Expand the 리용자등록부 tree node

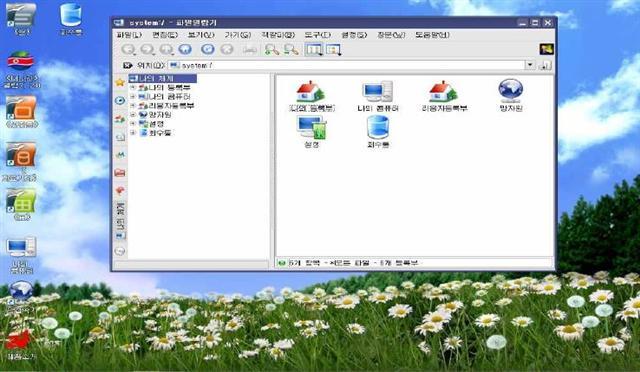132,105
